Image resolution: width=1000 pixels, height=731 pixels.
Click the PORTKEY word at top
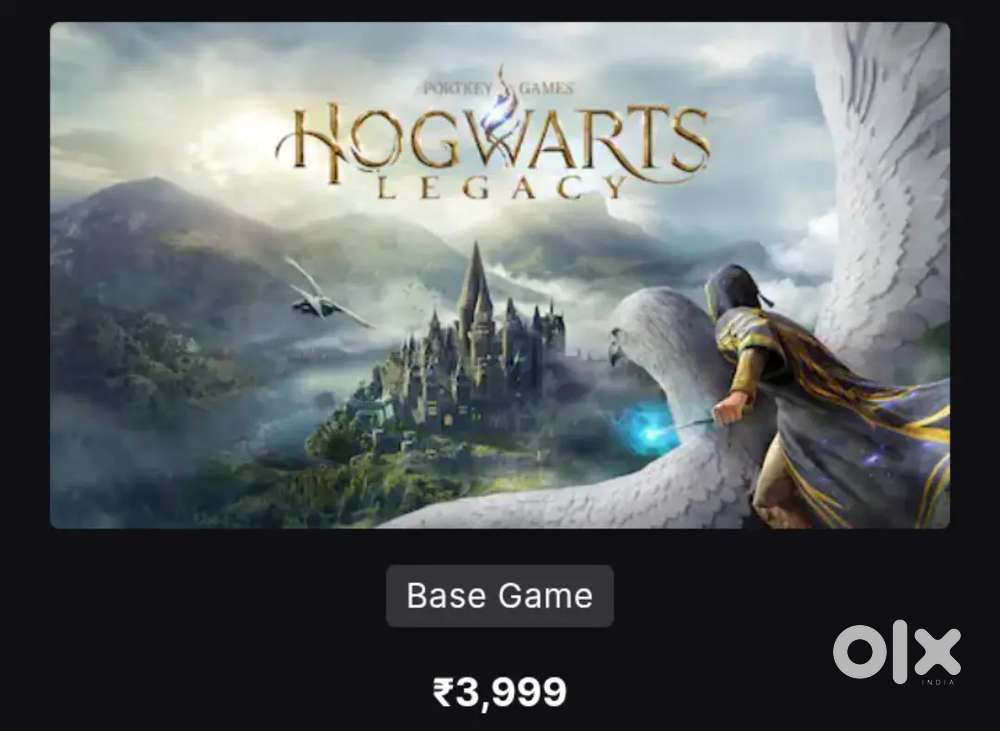click(x=457, y=89)
